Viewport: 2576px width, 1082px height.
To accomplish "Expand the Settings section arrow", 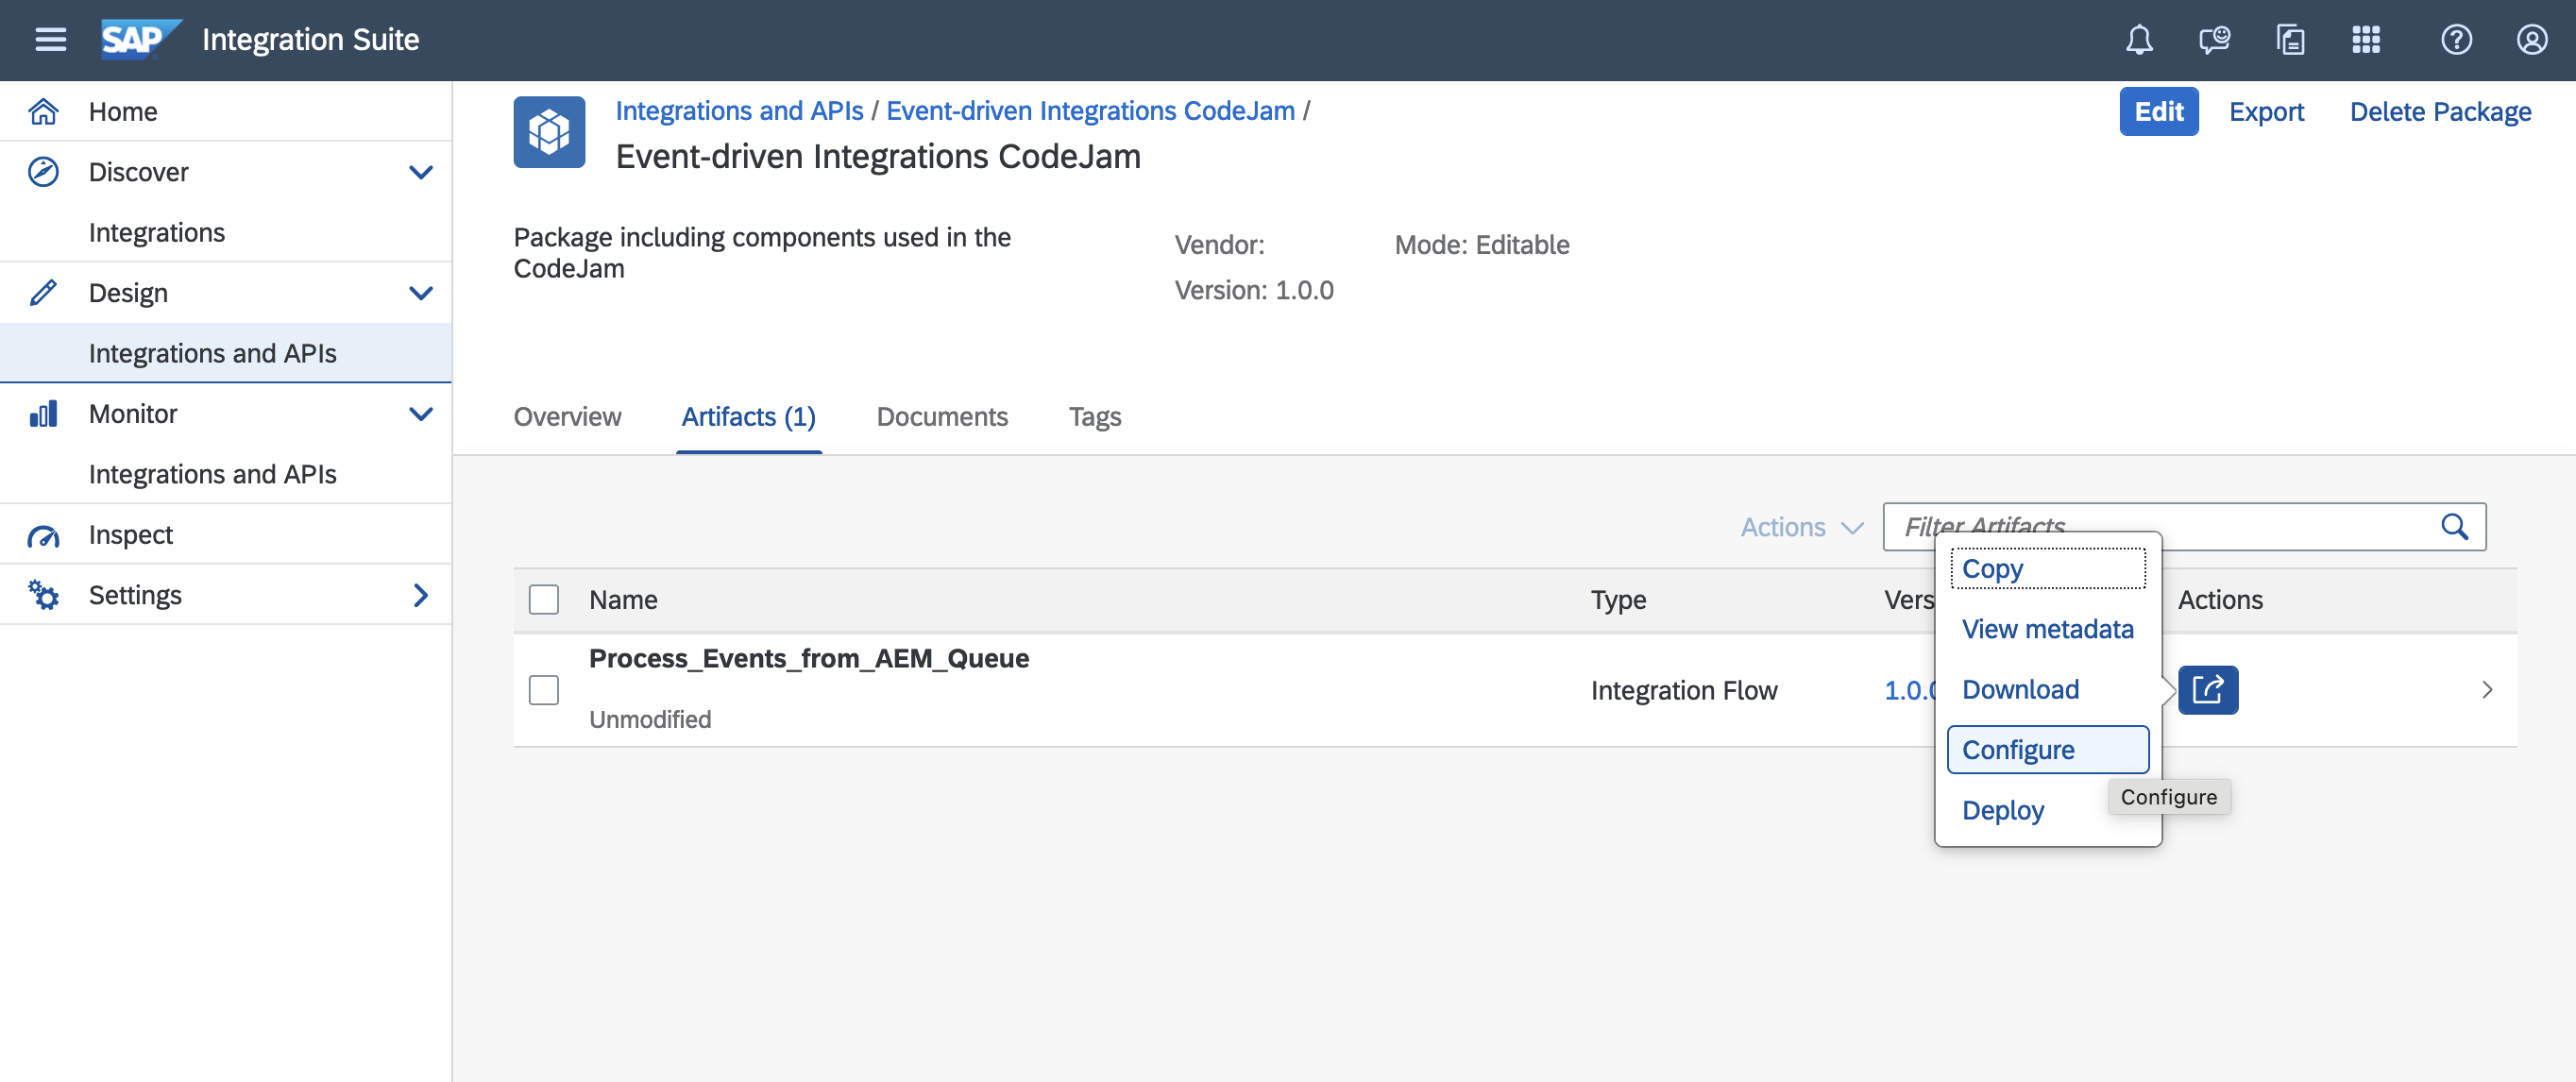I will tap(421, 595).
